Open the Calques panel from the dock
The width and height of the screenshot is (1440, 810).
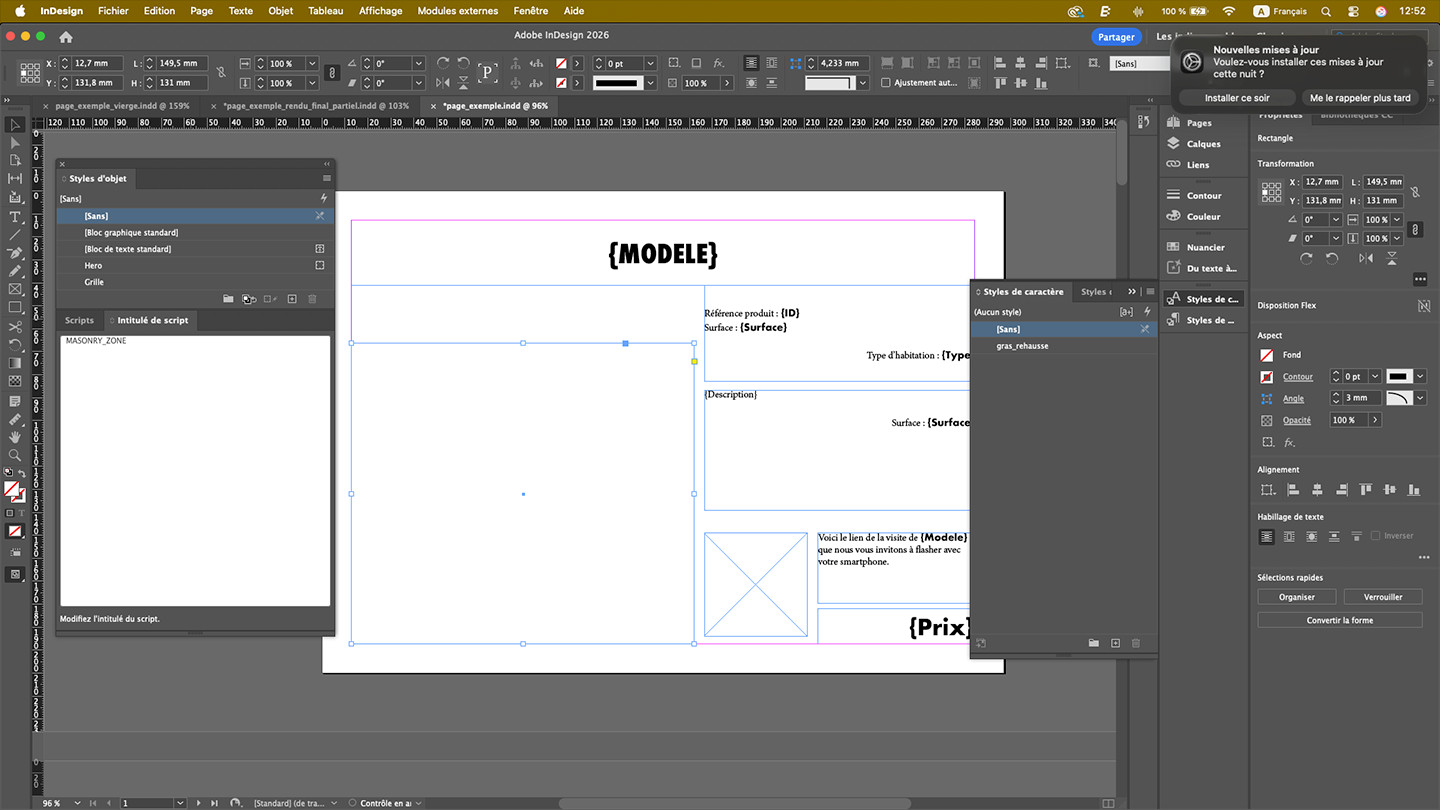tap(1203, 144)
